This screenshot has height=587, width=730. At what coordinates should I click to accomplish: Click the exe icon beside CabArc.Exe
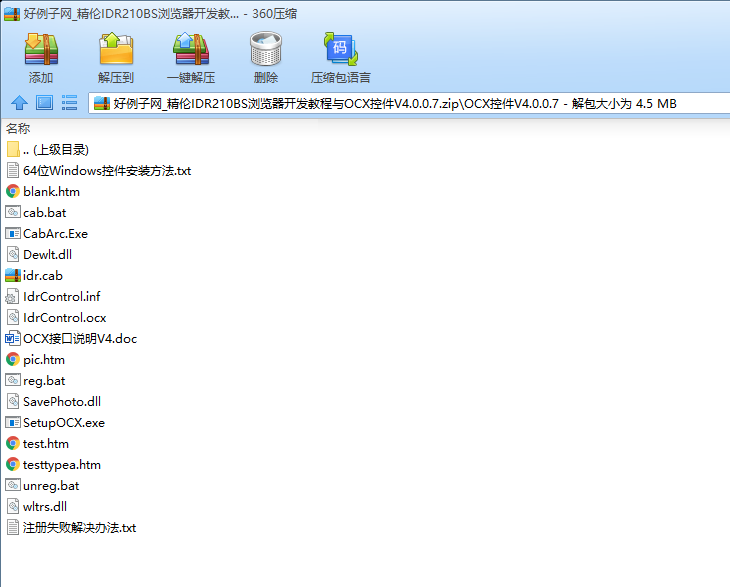point(13,234)
